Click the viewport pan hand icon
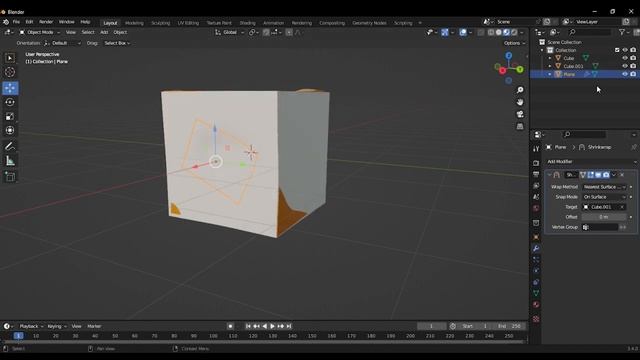This screenshot has height=360, width=640. (520, 102)
